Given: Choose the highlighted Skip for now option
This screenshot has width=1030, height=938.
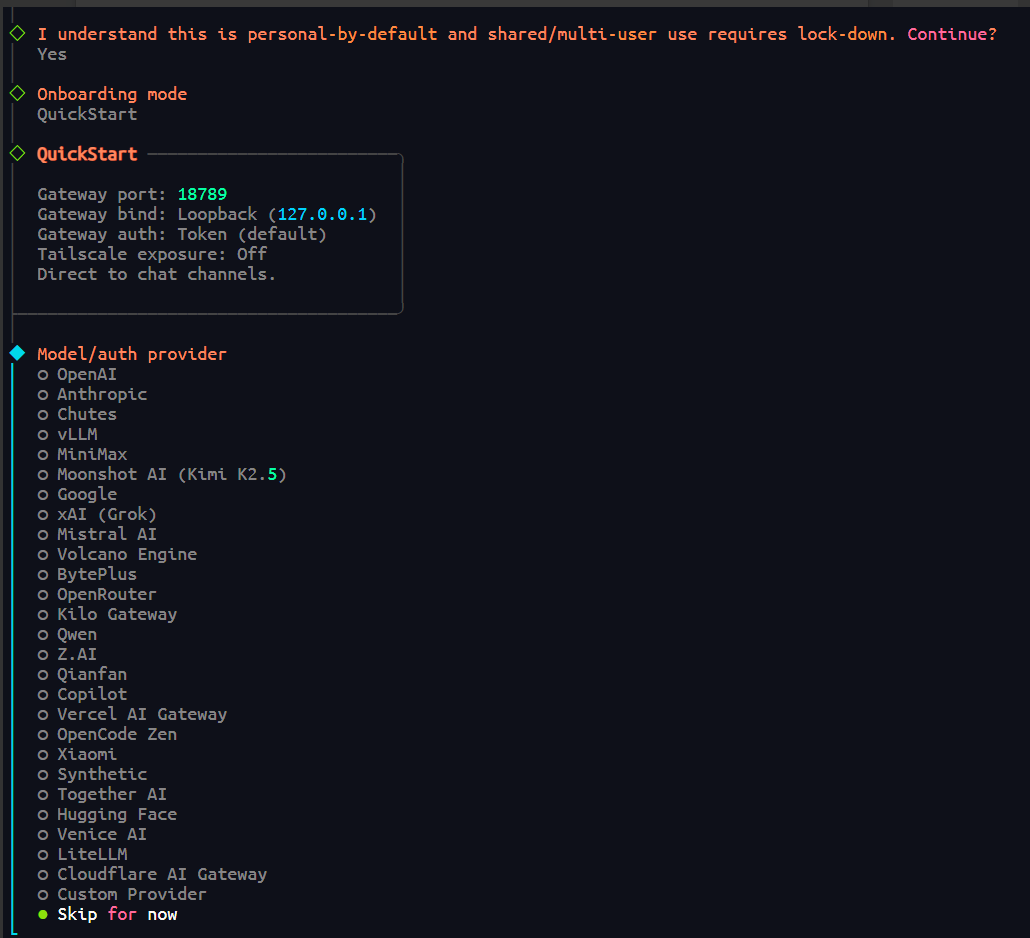Looking at the screenshot, I should pyautogui.click(x=107, y=914).
